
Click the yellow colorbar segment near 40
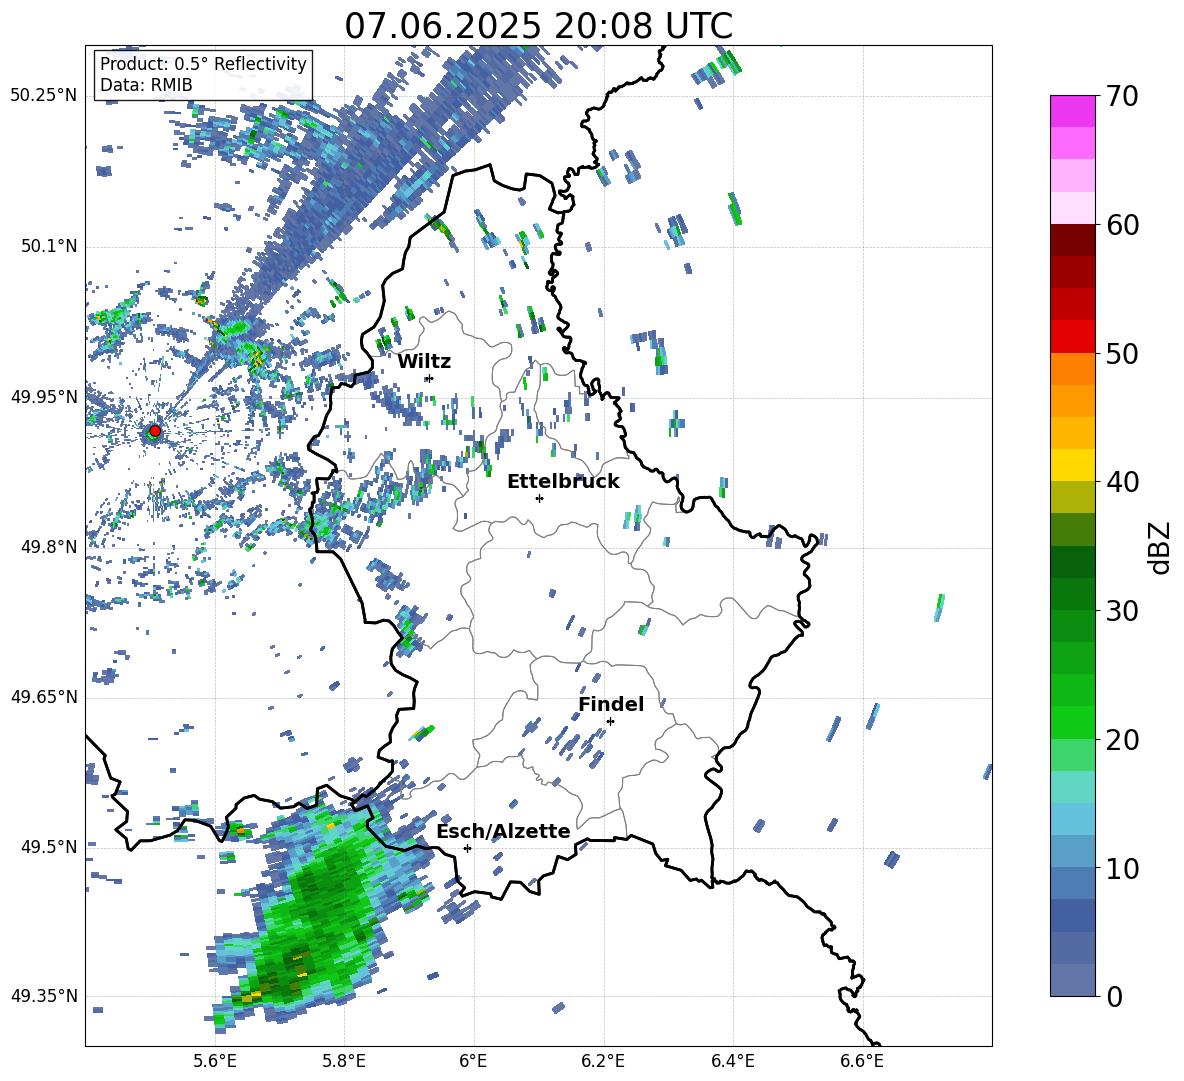[x=1072, y=466]
